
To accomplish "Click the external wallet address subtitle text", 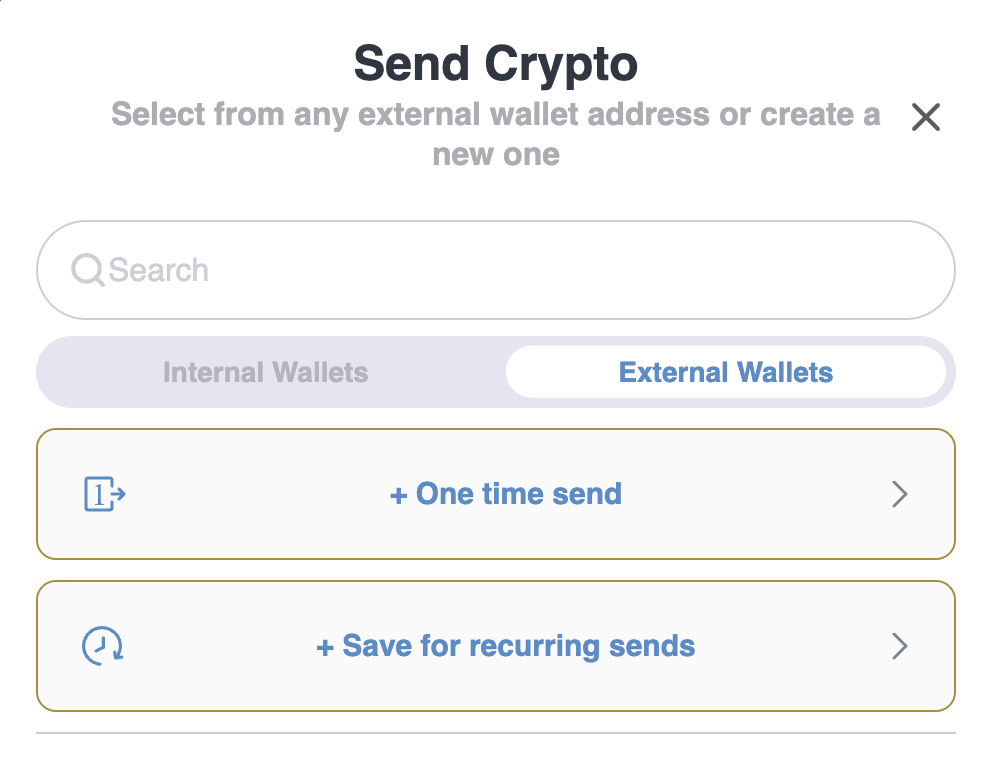I will click(x=495, y=134).
